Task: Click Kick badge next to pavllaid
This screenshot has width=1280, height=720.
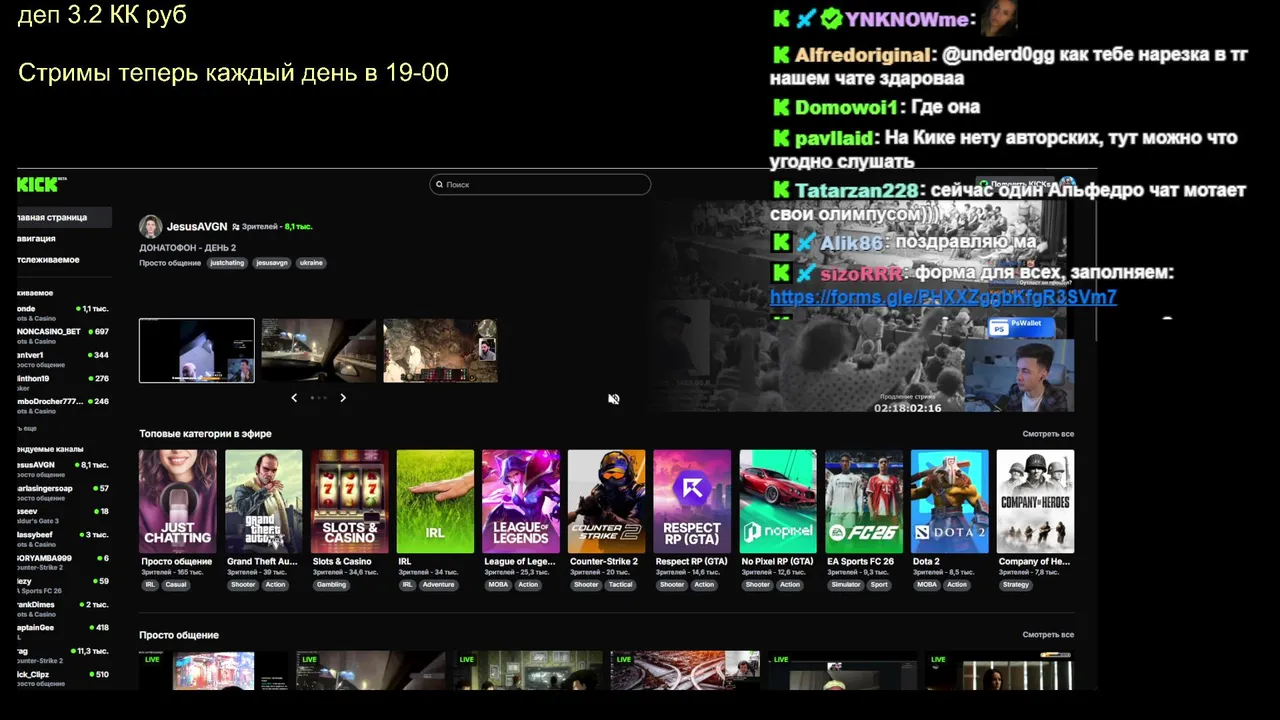Action: coord(781,138)
